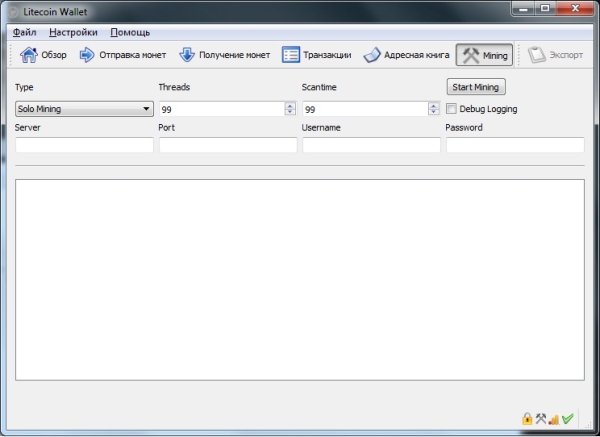The image size is (600, 437).
Task: Open Отправка монет send coins page
Action: click(123, 55)
